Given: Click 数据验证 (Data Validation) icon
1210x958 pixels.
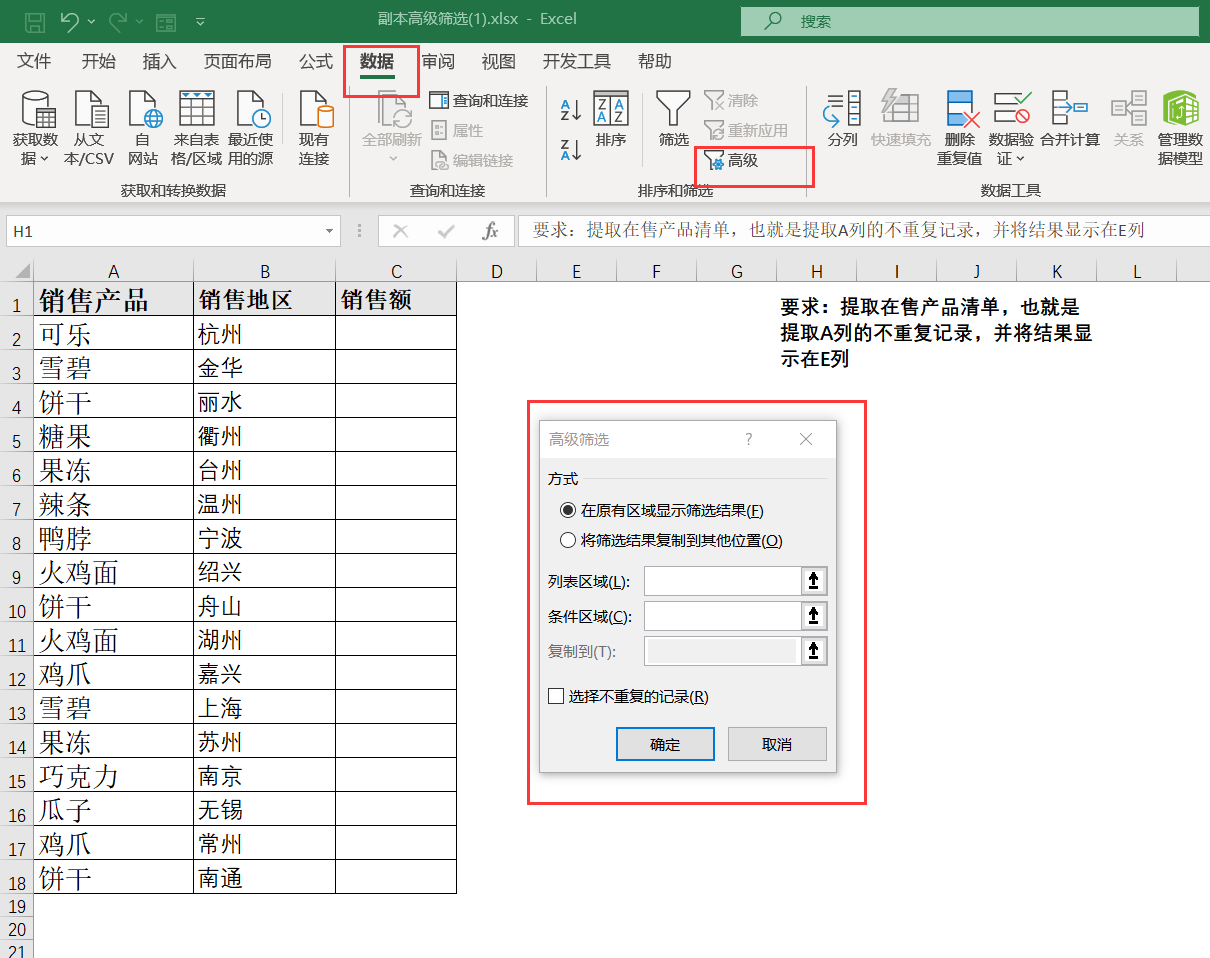Looking at the screenshot, I should tap(1011, 128).
